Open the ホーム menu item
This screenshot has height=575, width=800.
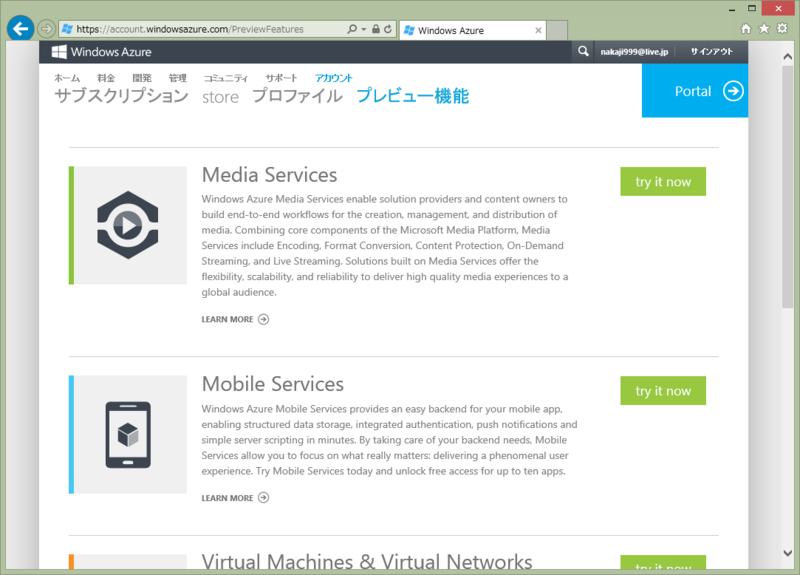(67, 78)
